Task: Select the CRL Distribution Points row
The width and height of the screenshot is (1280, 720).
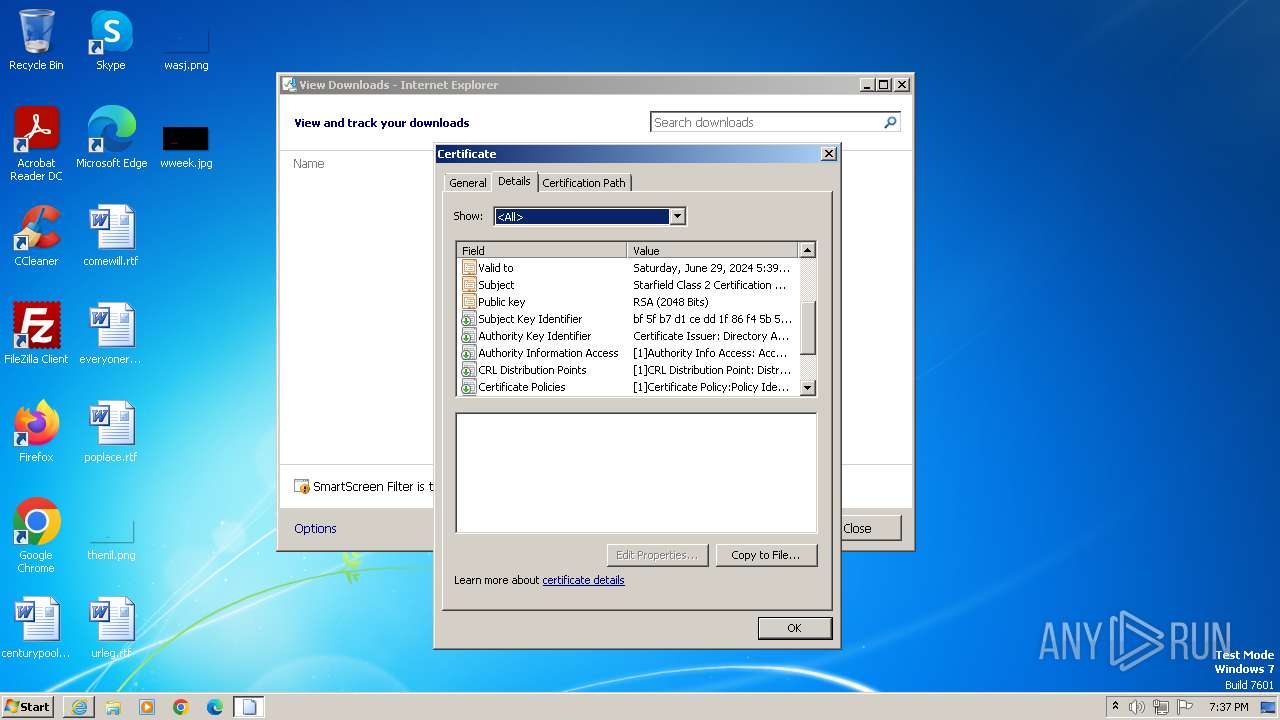Action: [x=629, y=370]
